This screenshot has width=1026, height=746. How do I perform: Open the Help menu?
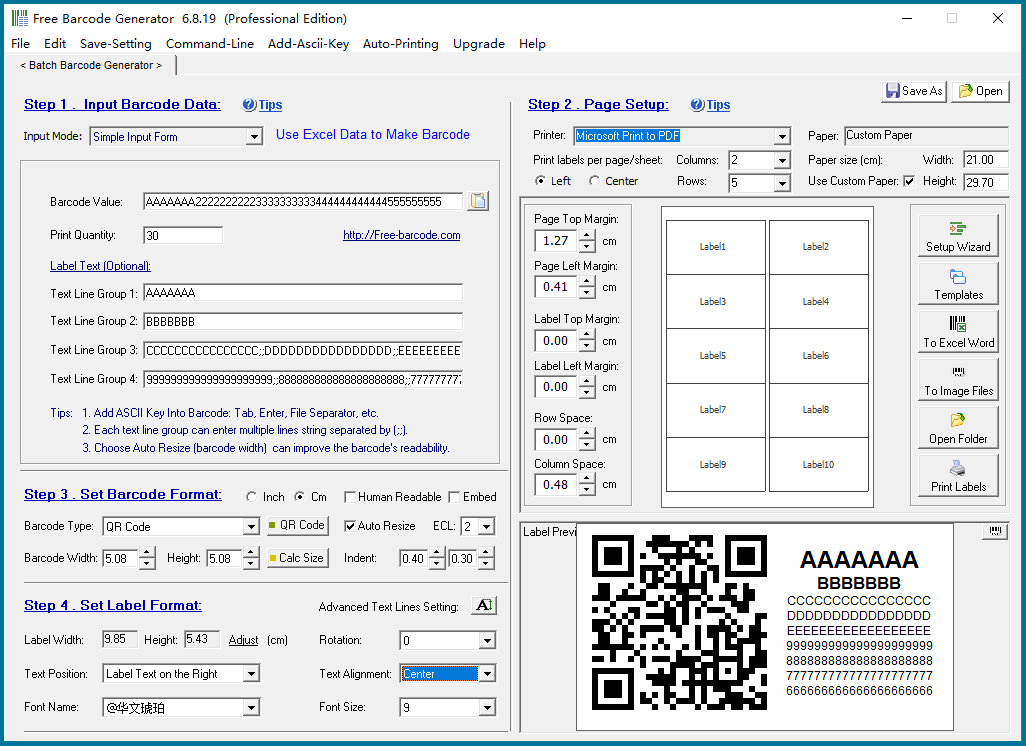[532, 44]
